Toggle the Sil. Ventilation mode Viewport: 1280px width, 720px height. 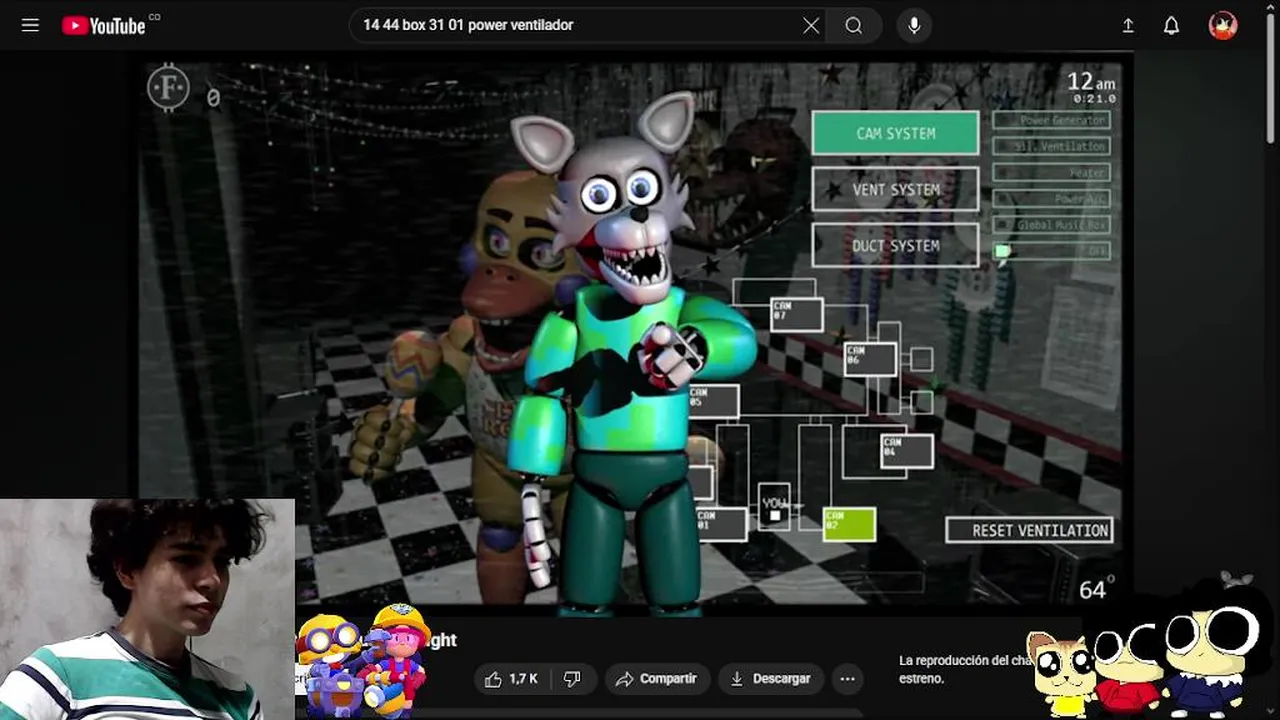coord(1051,146)
